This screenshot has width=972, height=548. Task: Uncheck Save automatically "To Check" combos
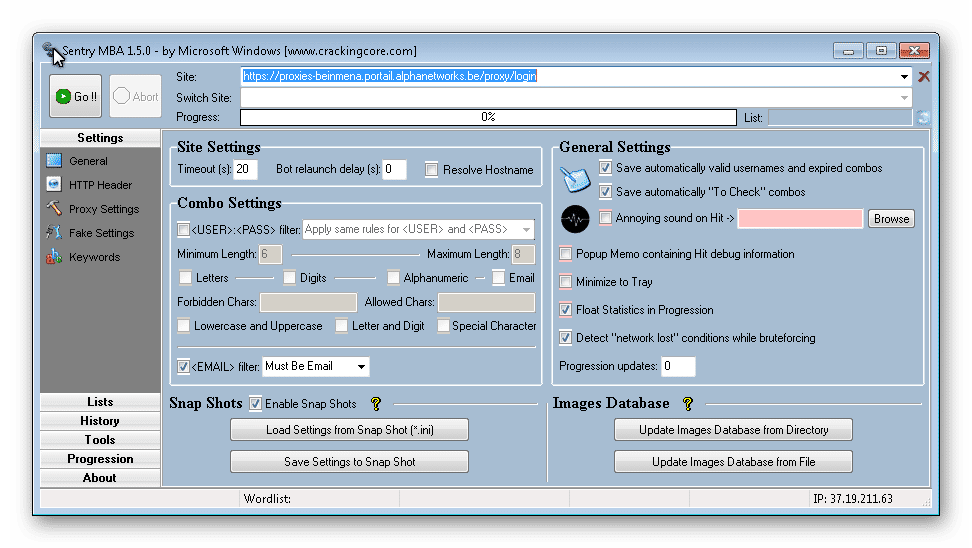click(x=606, y=192)
